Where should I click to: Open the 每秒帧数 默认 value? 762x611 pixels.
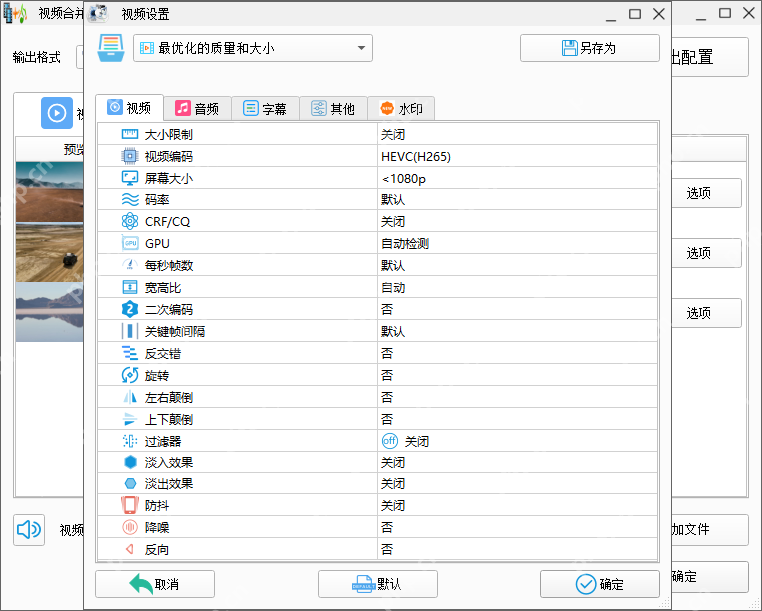[x=518, y=265]
